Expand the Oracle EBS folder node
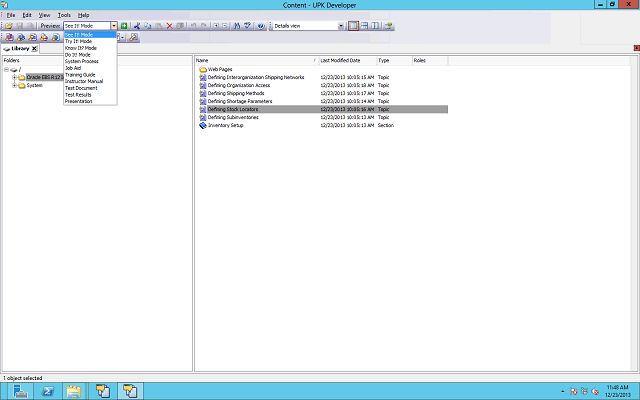640x400 pixels. point(14,77)
